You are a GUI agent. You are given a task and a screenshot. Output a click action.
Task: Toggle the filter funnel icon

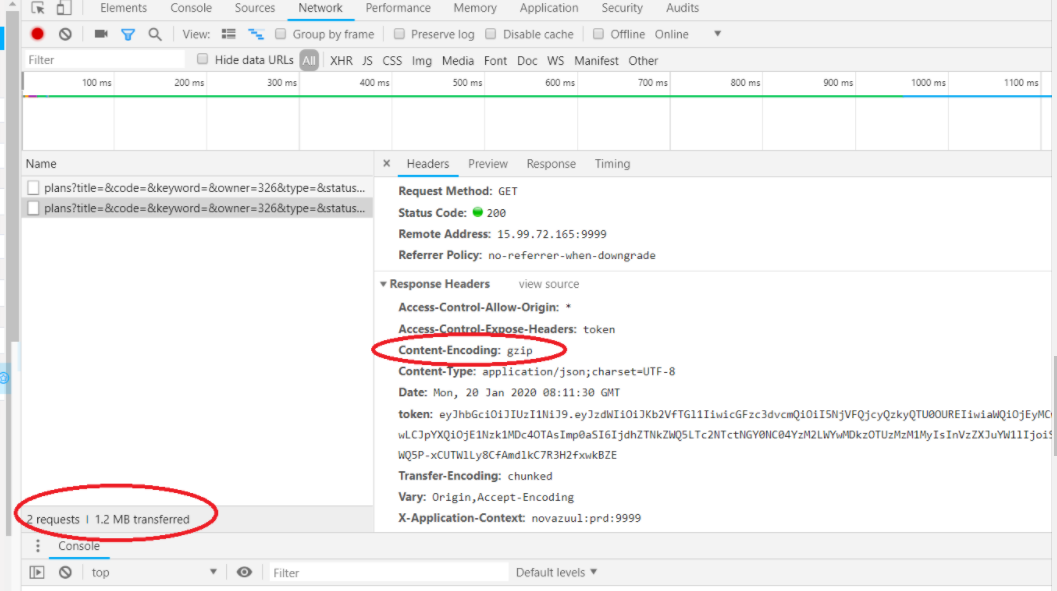point(127,34)
